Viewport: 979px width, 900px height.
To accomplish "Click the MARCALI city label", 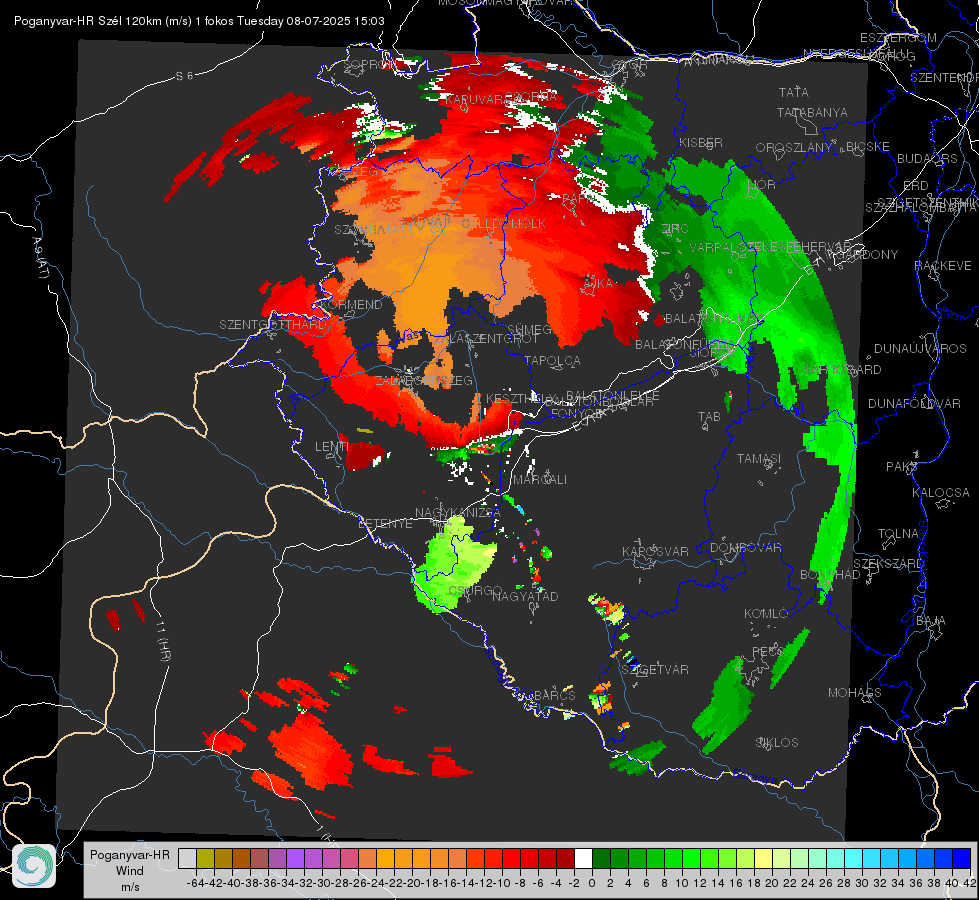I will point(540,480).
